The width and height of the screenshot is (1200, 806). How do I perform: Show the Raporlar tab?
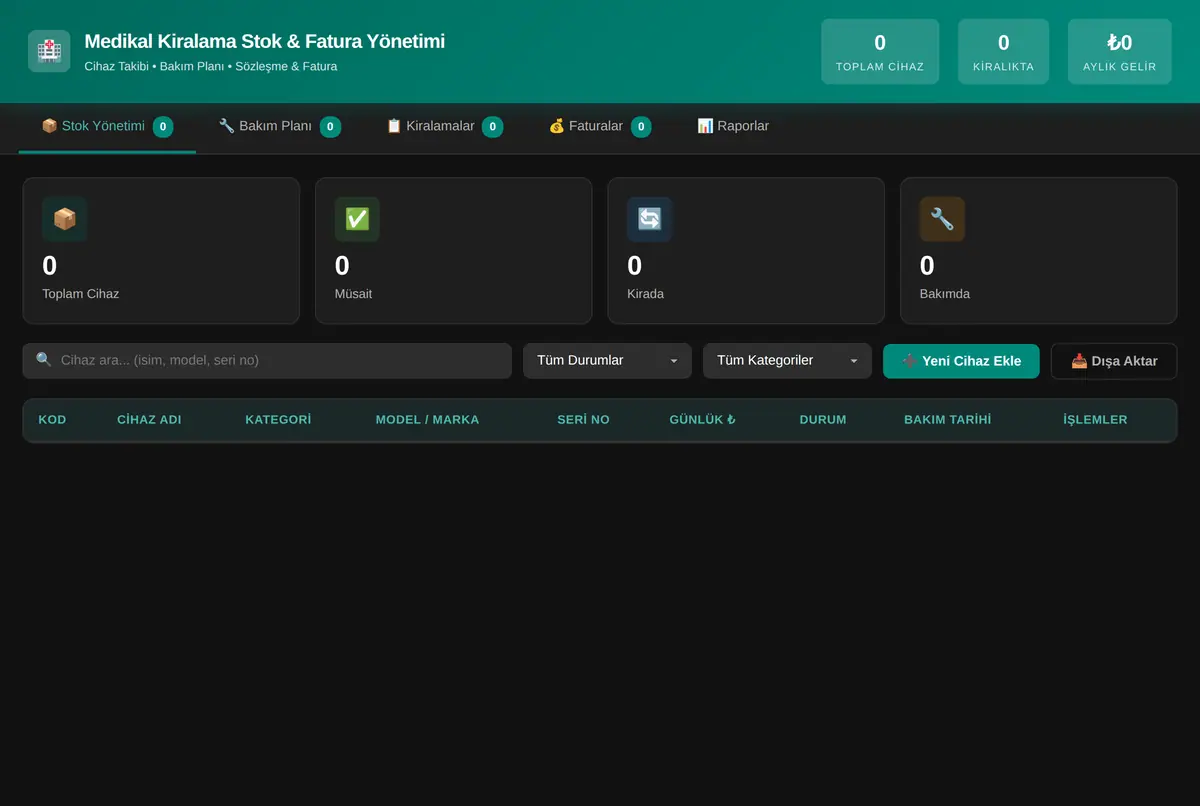(x=733, y=127)
